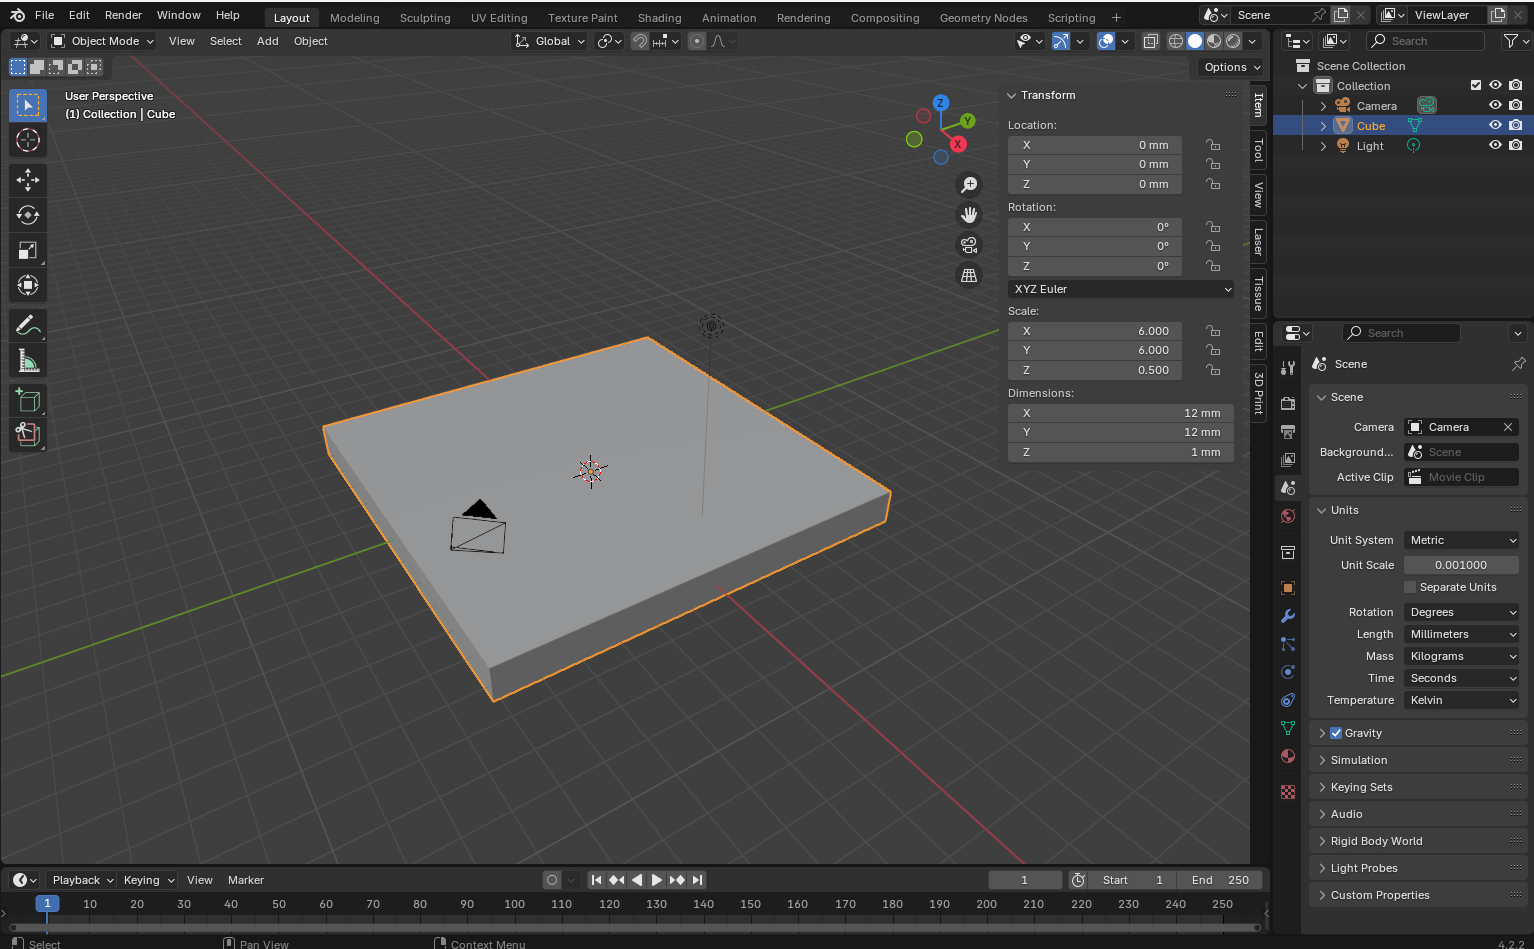Open the Render menu

click(123, 15)
